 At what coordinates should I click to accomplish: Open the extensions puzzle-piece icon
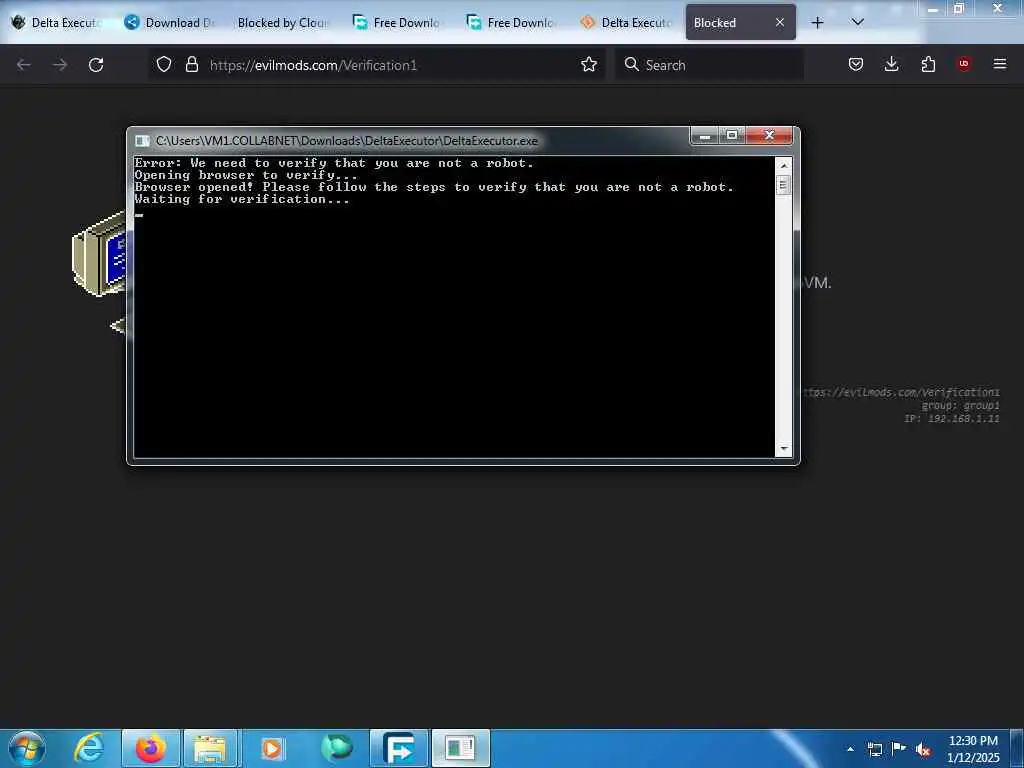click(x=928, y=64)
